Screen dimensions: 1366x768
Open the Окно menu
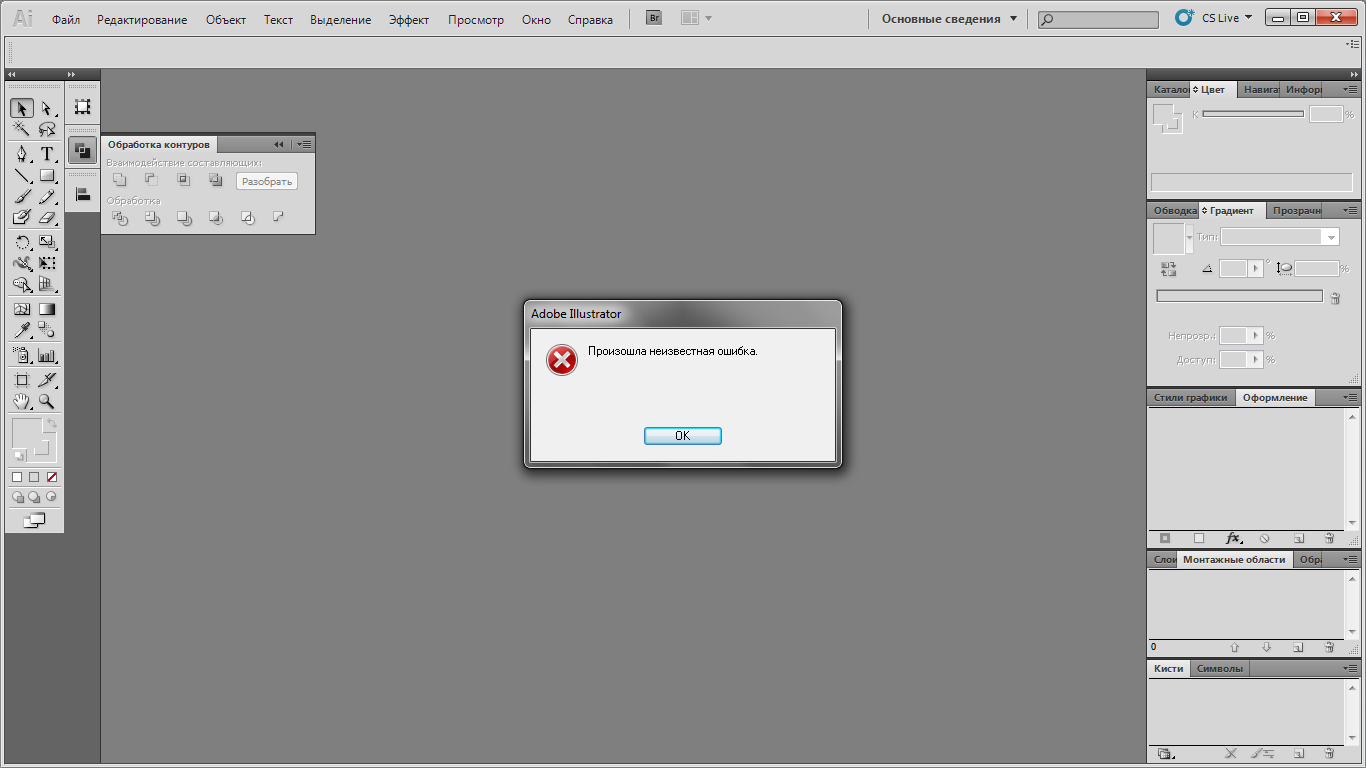click(x=536, y=20)
